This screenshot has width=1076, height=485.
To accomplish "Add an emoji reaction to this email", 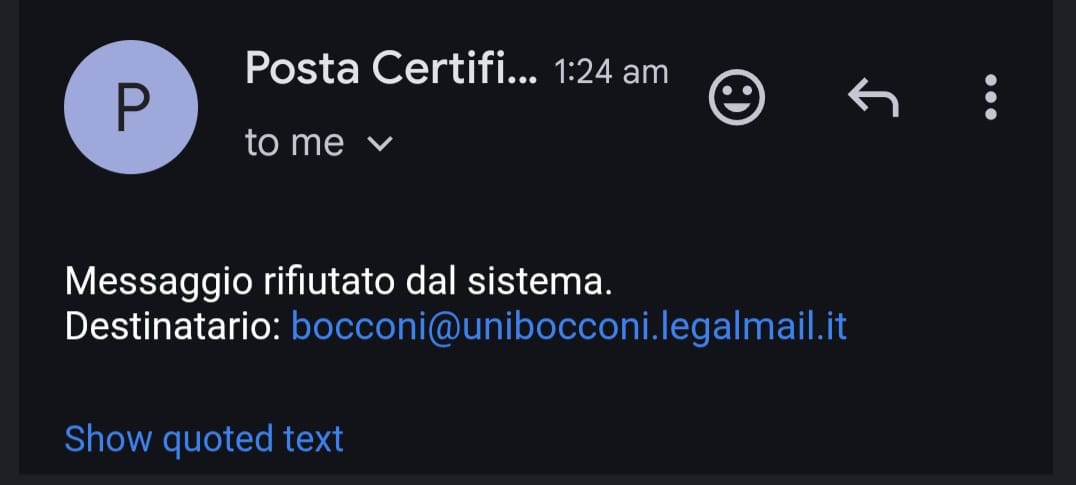I will tap(736, 98).
